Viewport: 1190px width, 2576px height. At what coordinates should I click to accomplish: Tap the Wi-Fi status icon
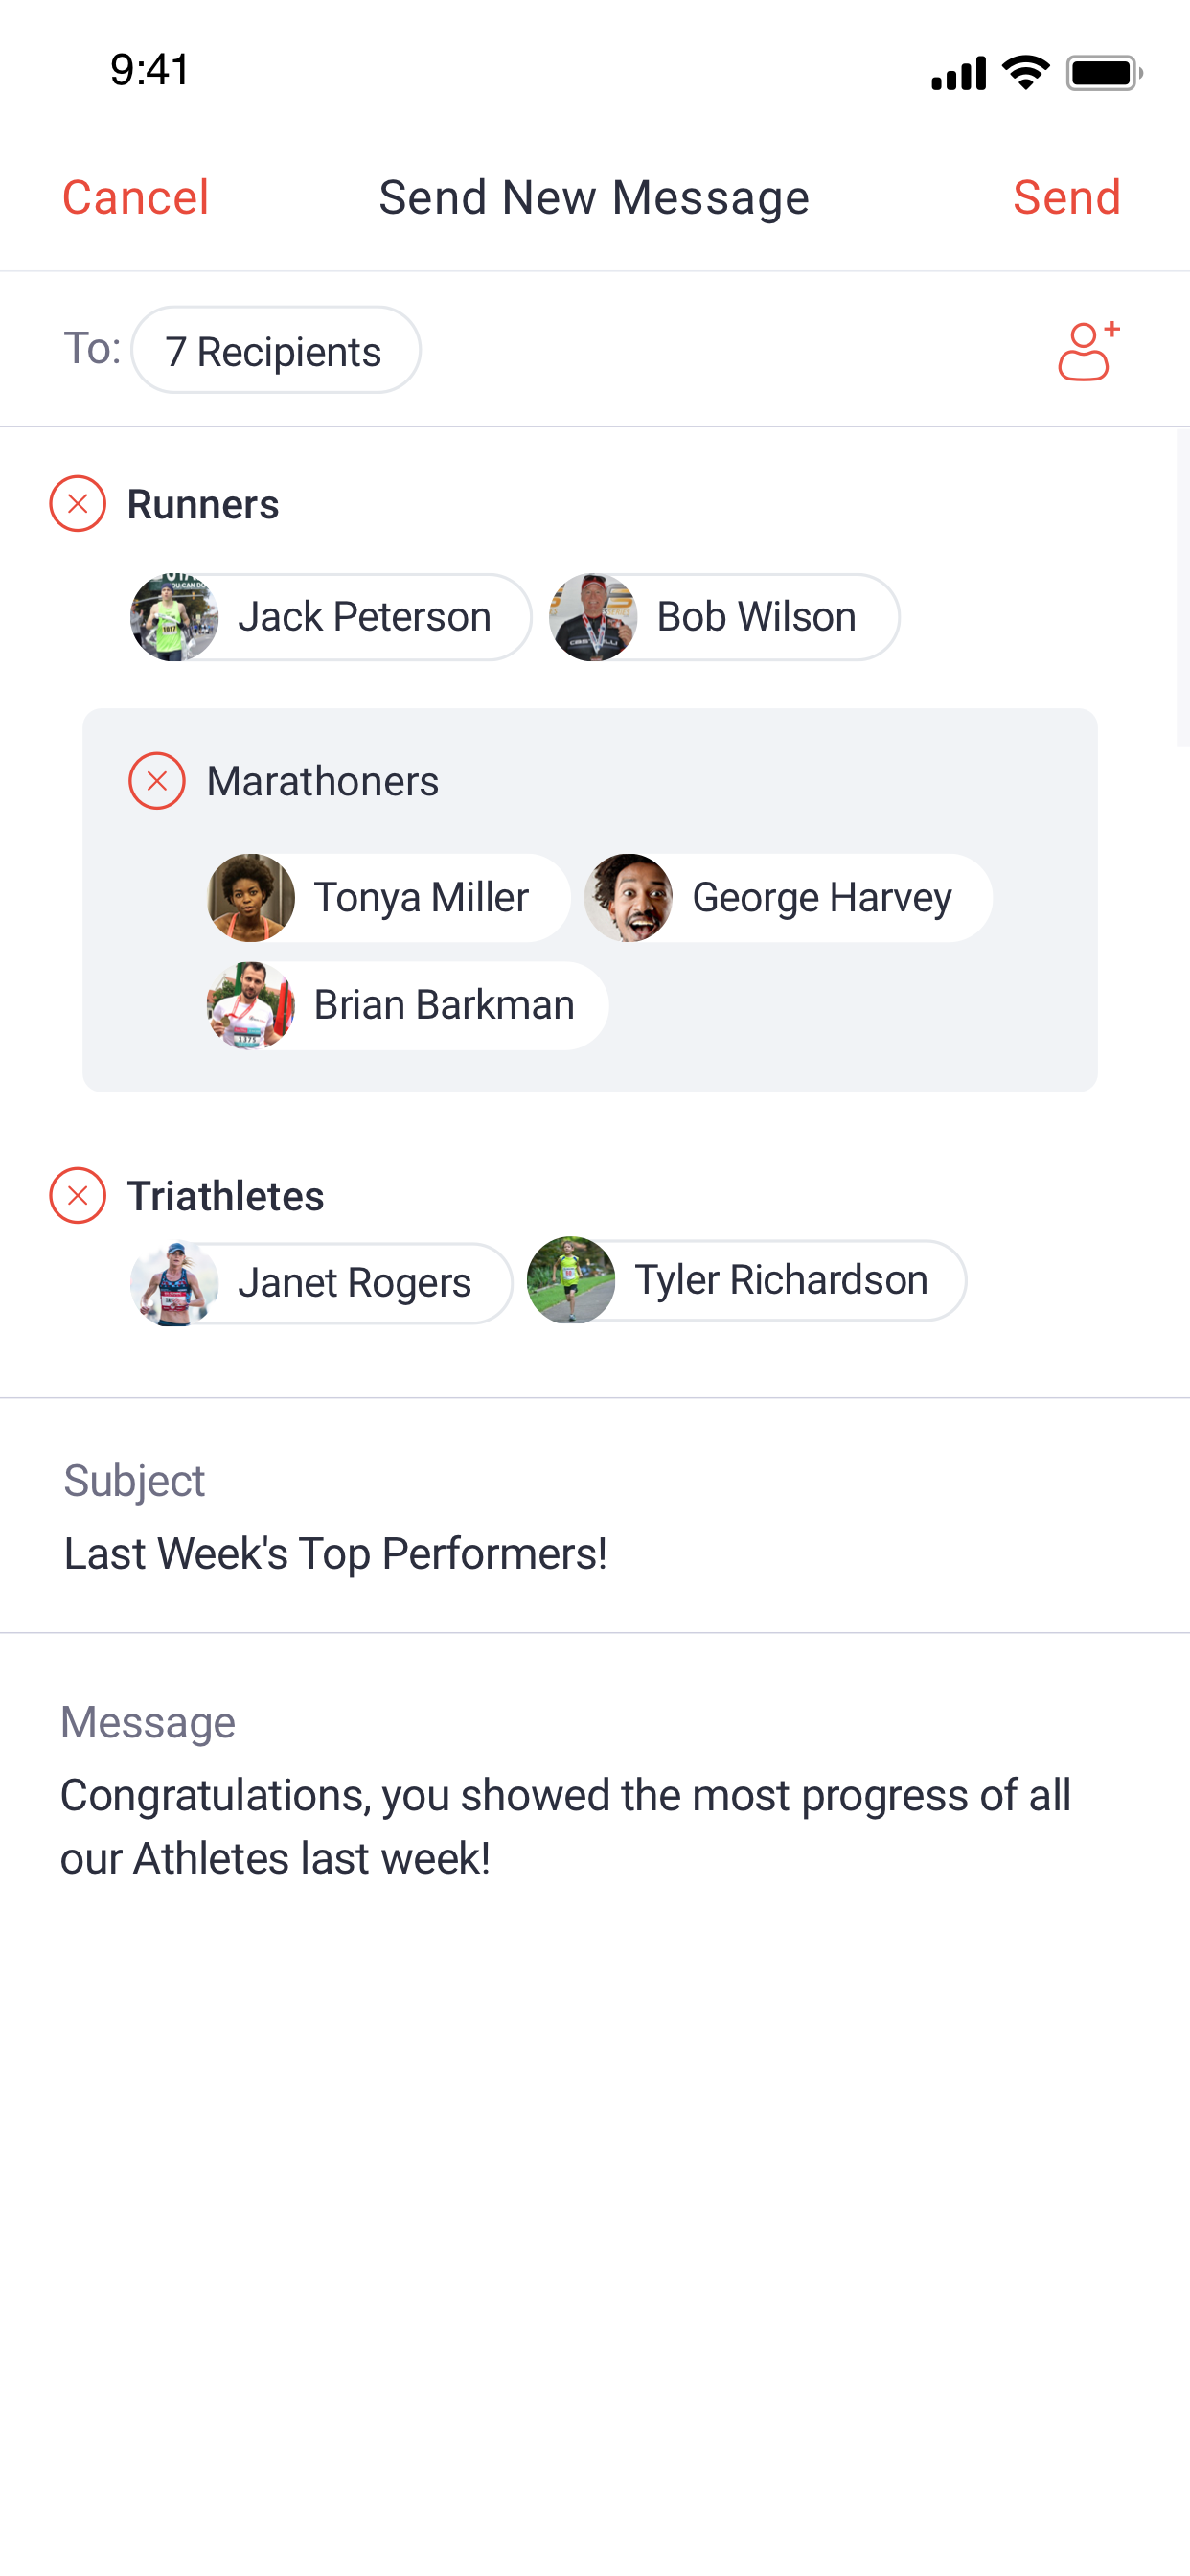coord(1025,73)
